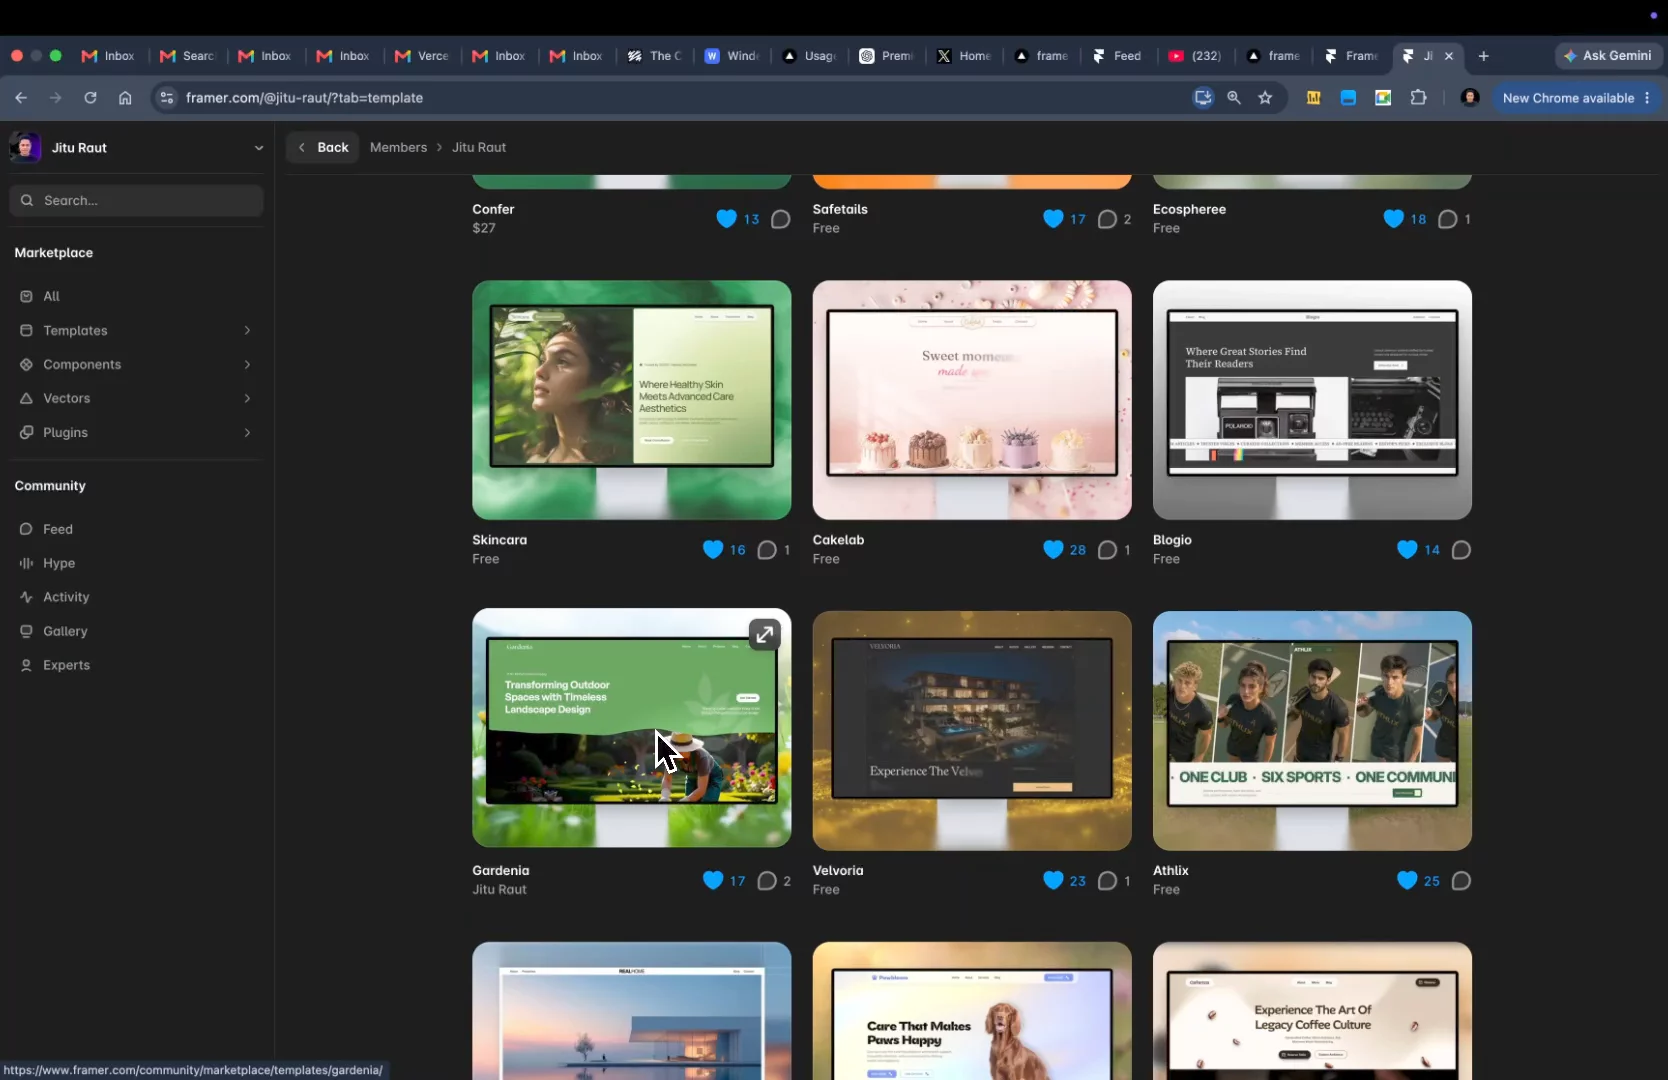Click the Back button
1668x1080 pixels.
tap(322, 147)
